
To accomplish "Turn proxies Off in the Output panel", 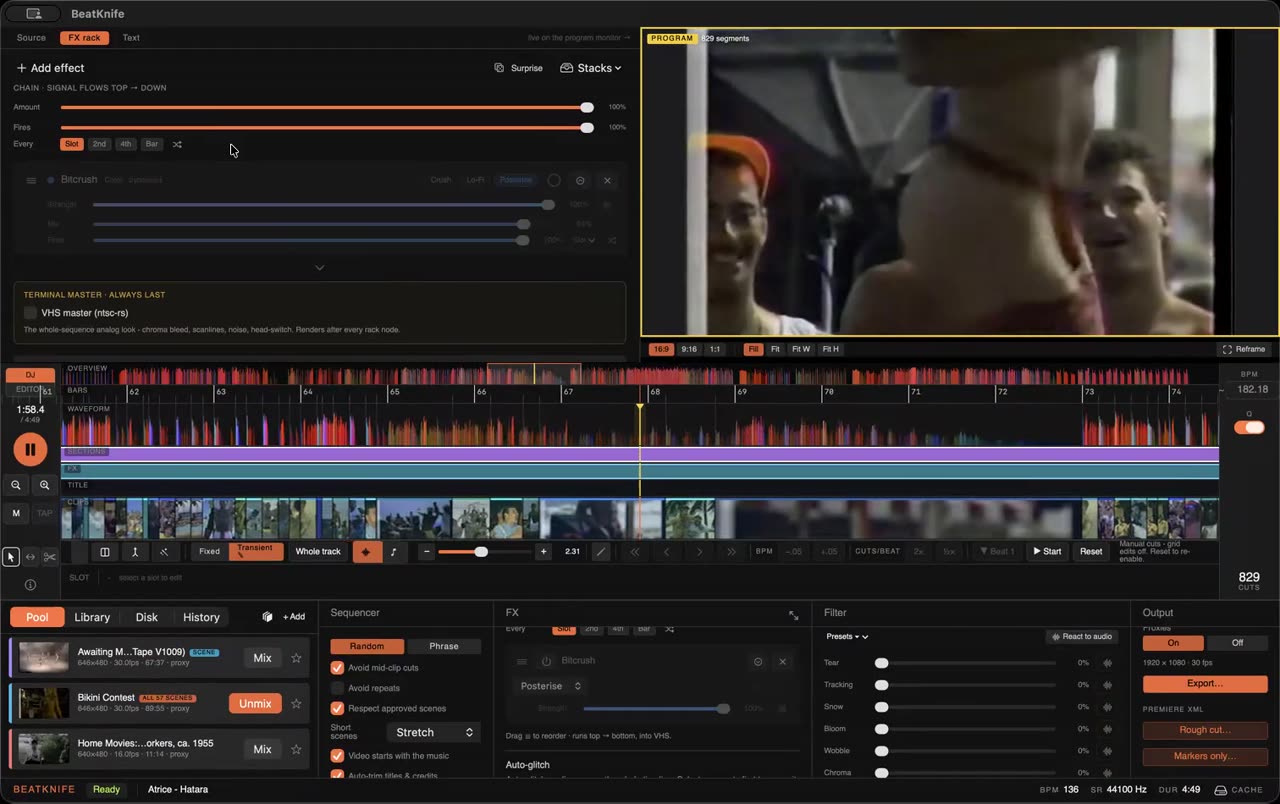I will pos(1237,643).
